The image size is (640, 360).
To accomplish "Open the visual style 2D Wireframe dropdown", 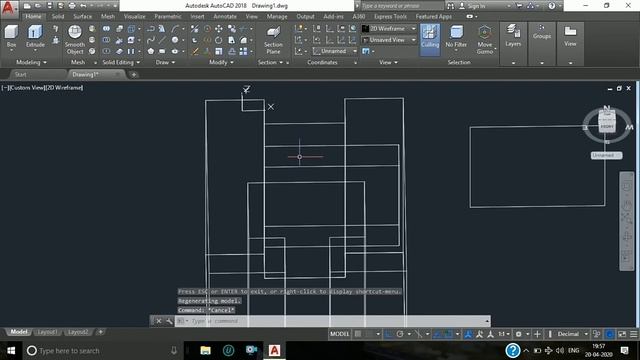I will tap(389, 29).
